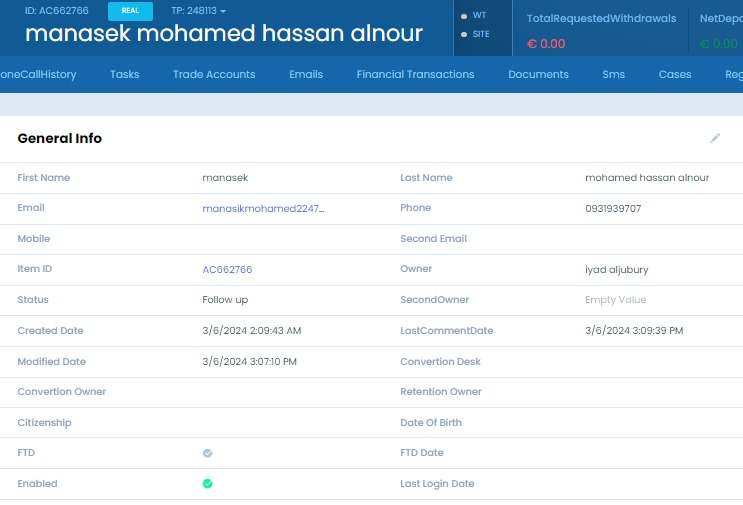Click the Owner value iyad aljubury
Screen dimensions: 743x505
click(x=616, y=269)
